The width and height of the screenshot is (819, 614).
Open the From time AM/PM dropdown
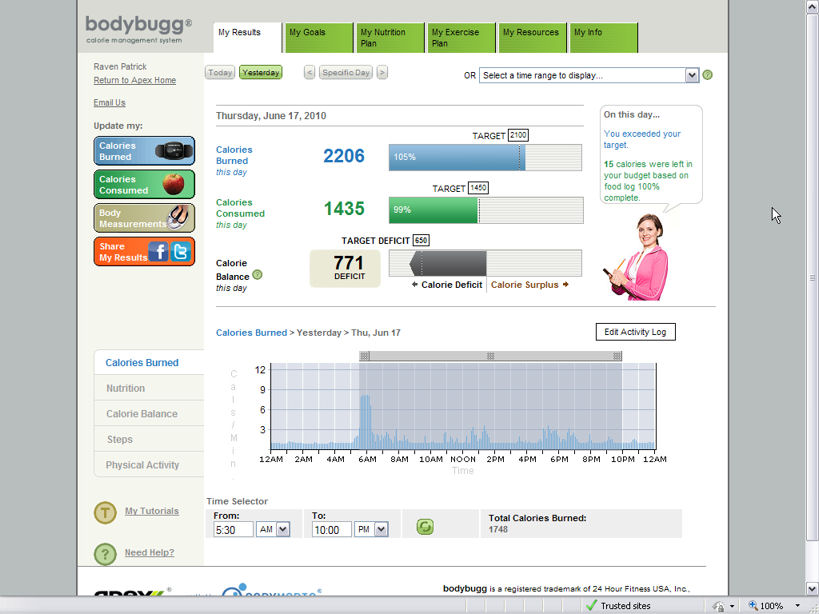(283, 529)
